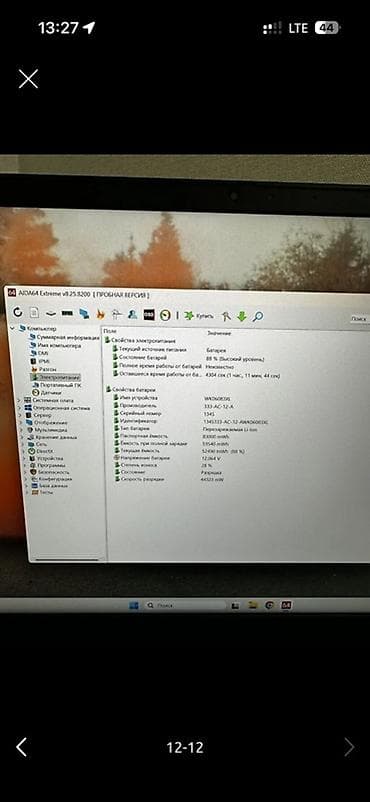Select Суммарная информация in the tree

click(x=64, y=338)
